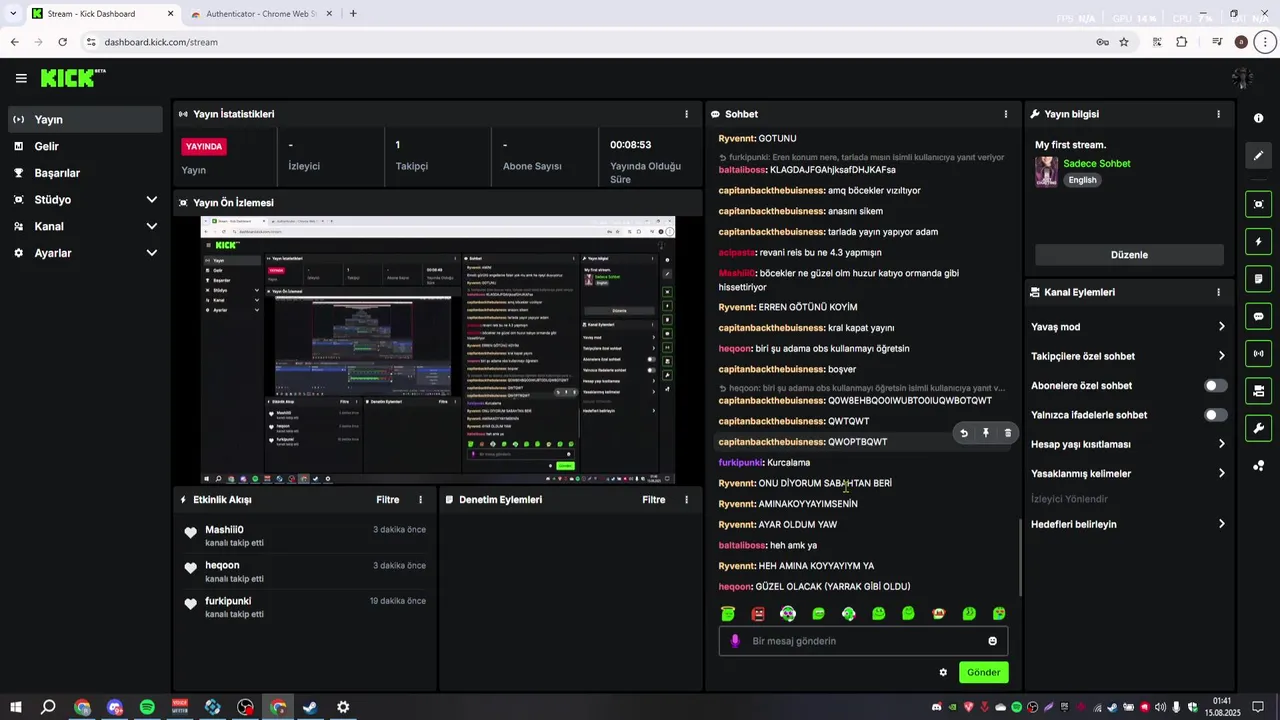Screen dimensions: 1280x720
Task: Open Hesap yaşı kısıtlaması chevron
Action: pyautogui.click(x=1221, y=444)
